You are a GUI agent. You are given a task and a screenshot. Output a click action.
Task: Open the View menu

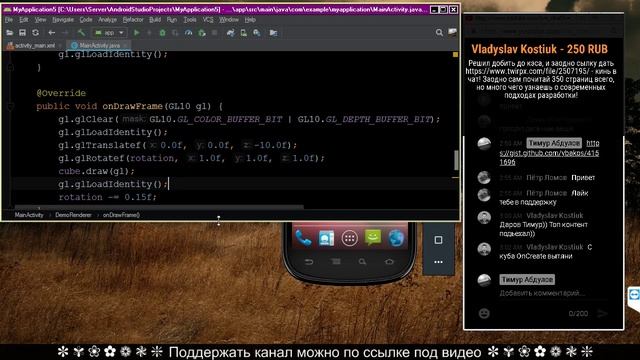[40, 20]
